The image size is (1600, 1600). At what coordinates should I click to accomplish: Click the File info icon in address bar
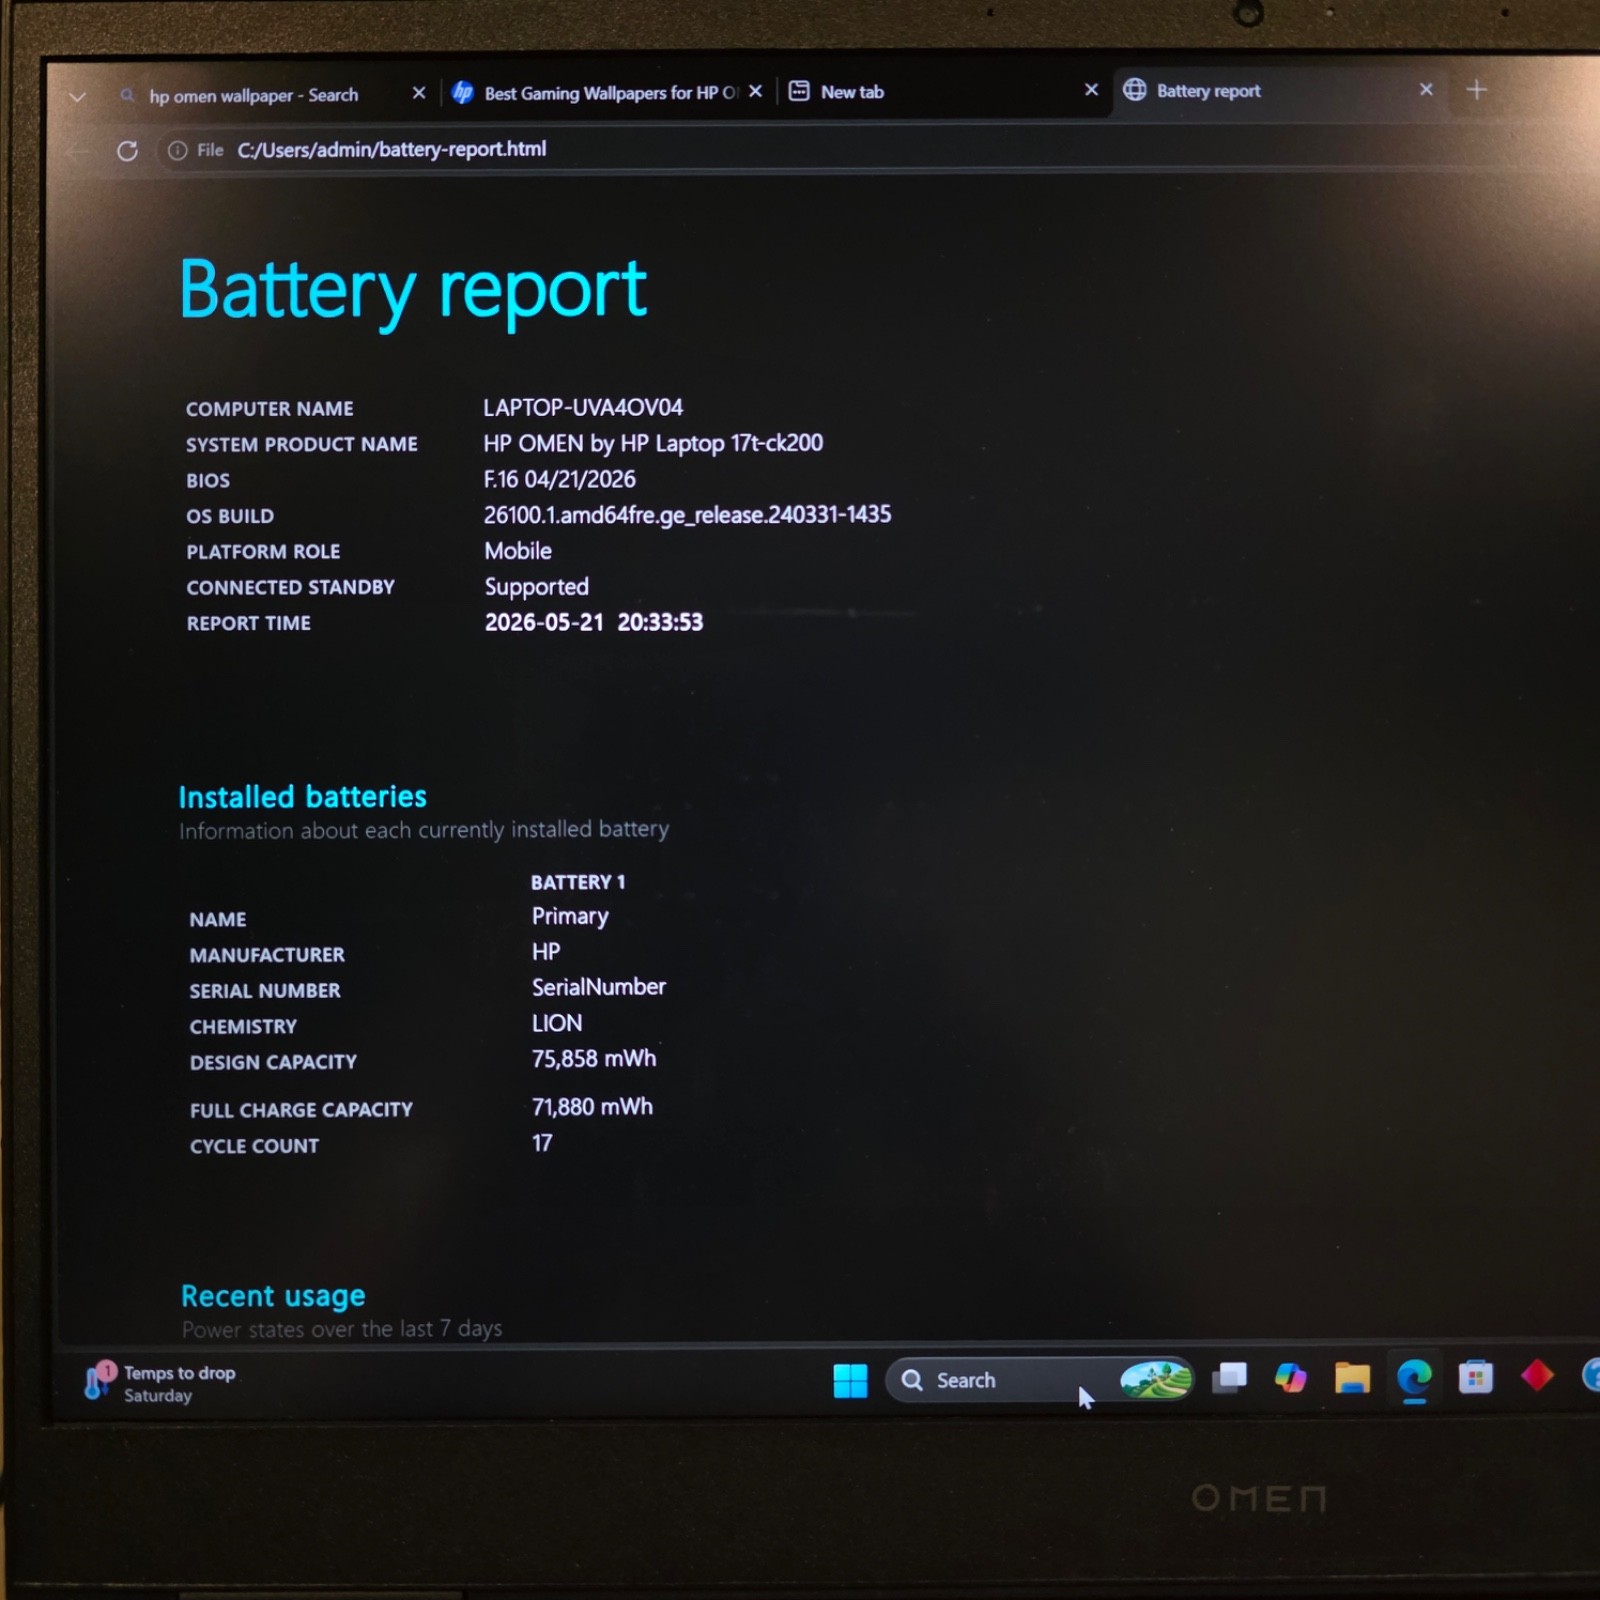pyautogui.click(x=178, y=150)
